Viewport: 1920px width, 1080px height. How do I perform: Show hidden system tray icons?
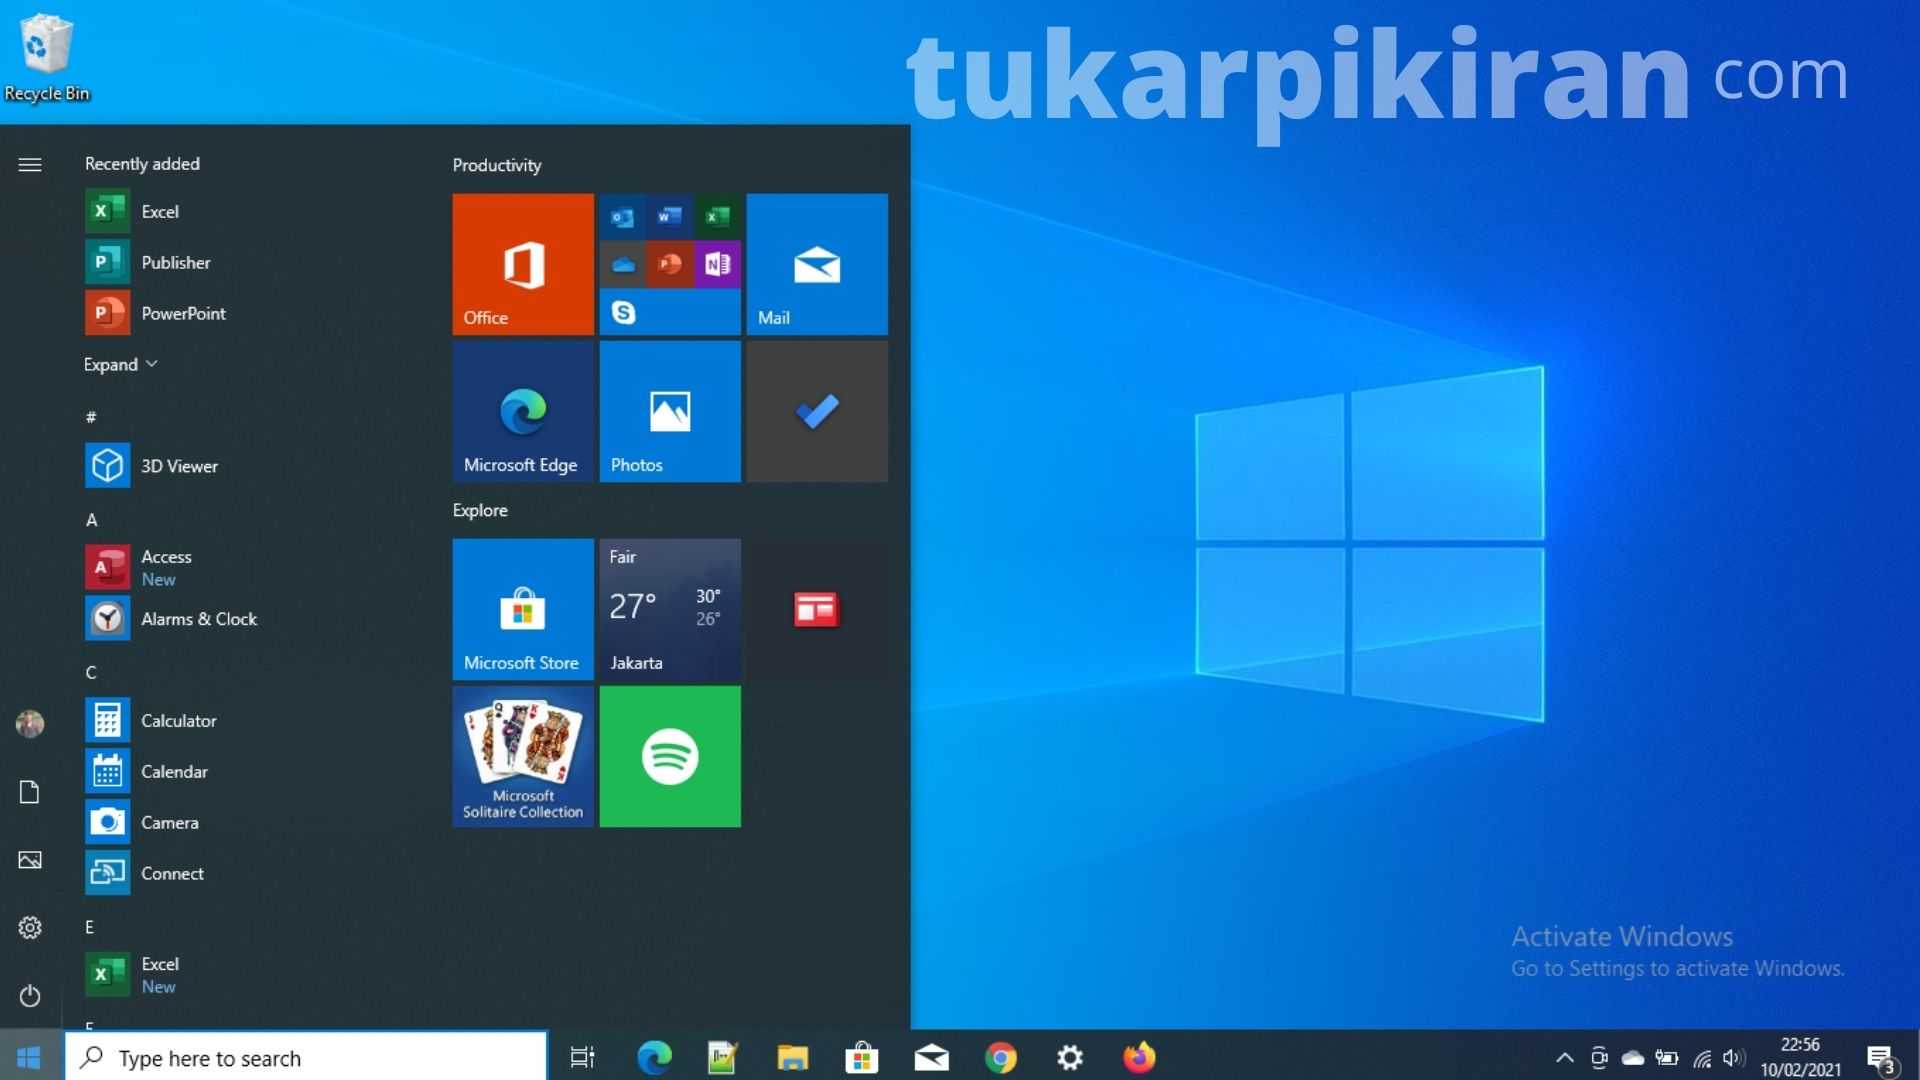pos(1565,1057)
